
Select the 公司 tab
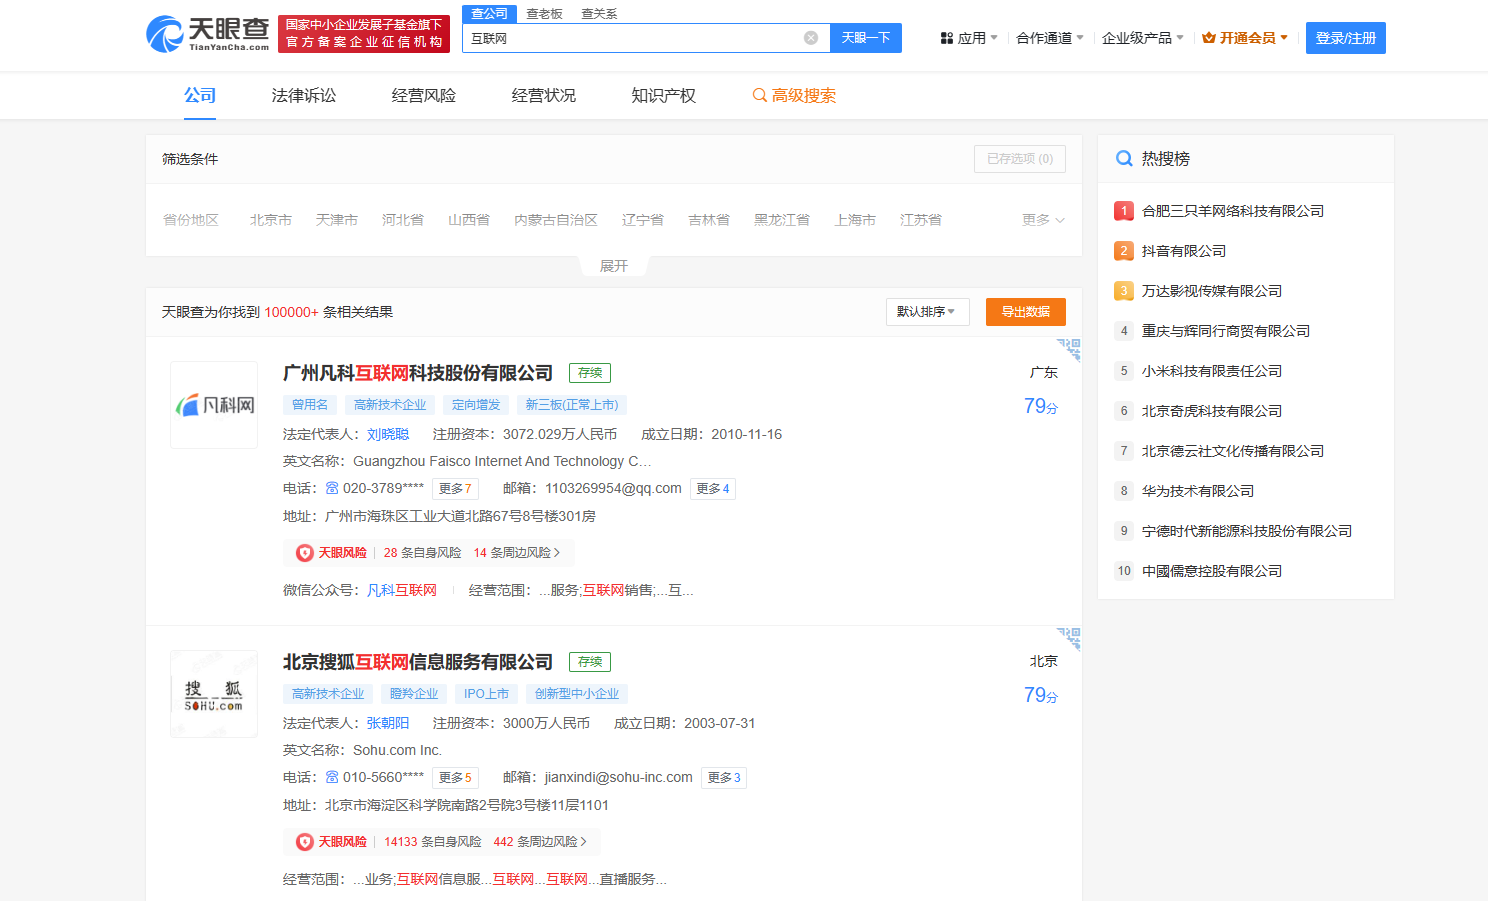tap(200, 95)
